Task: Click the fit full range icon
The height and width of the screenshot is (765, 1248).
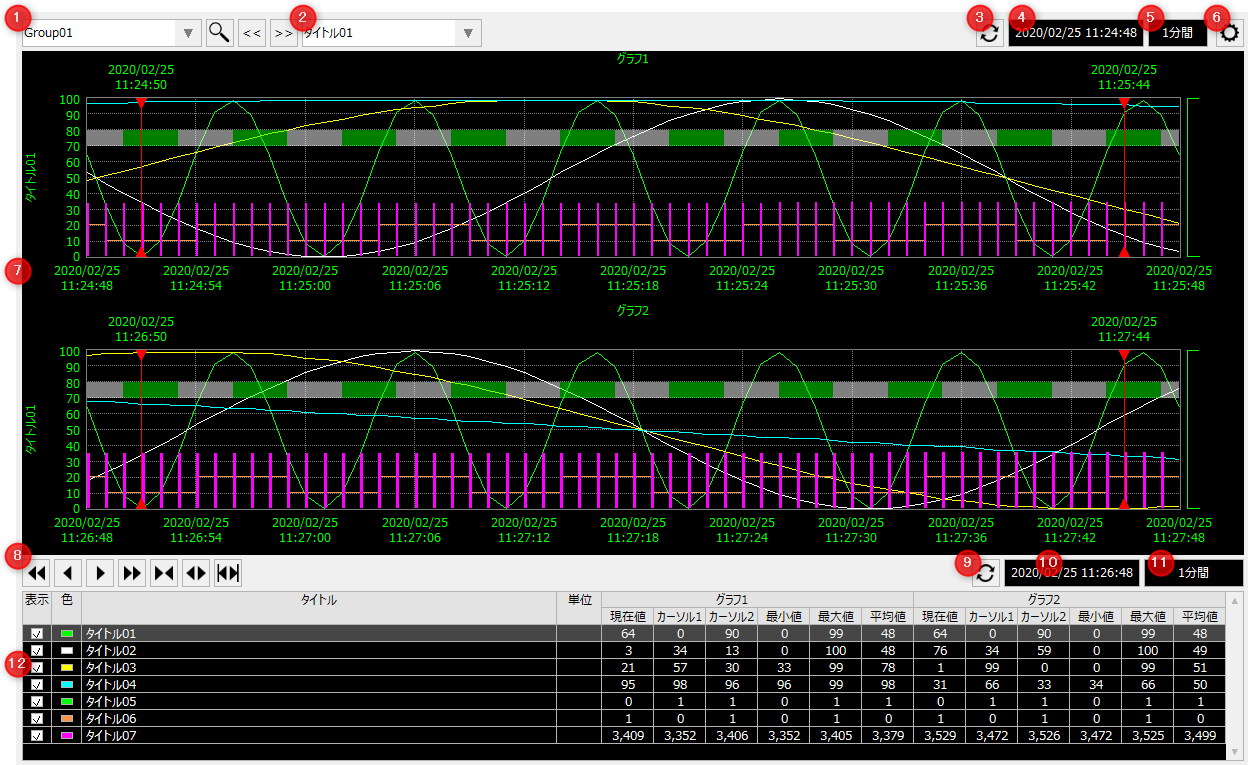Action: point(228,573)
